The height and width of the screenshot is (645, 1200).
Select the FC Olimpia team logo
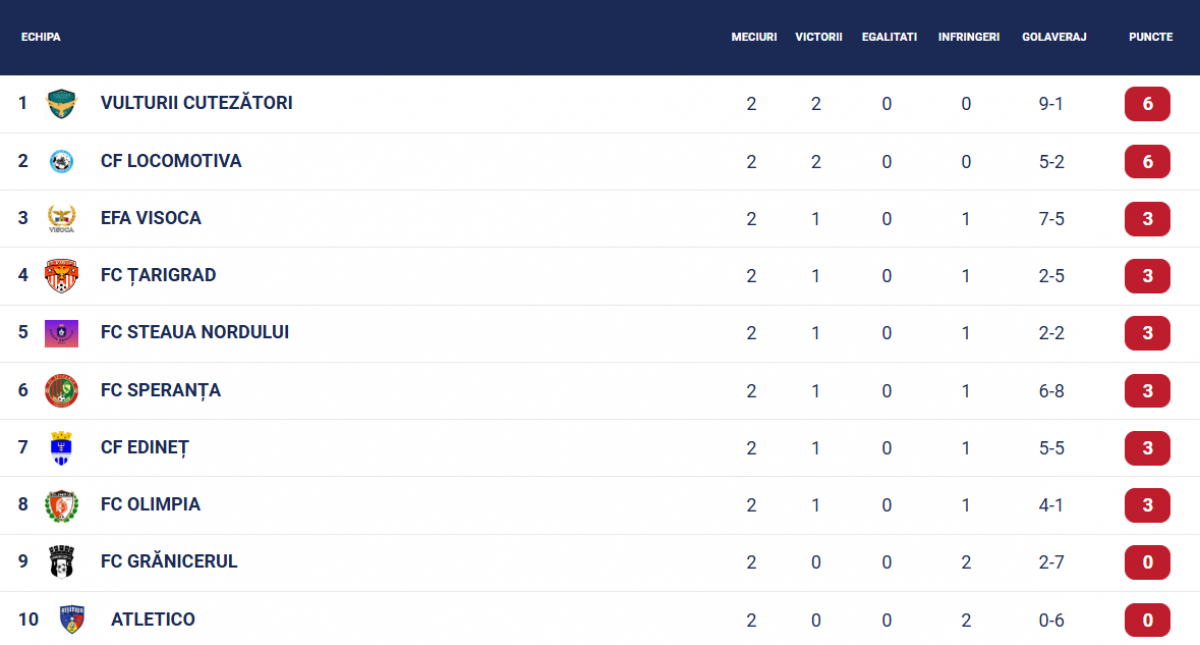pos(62,505)
